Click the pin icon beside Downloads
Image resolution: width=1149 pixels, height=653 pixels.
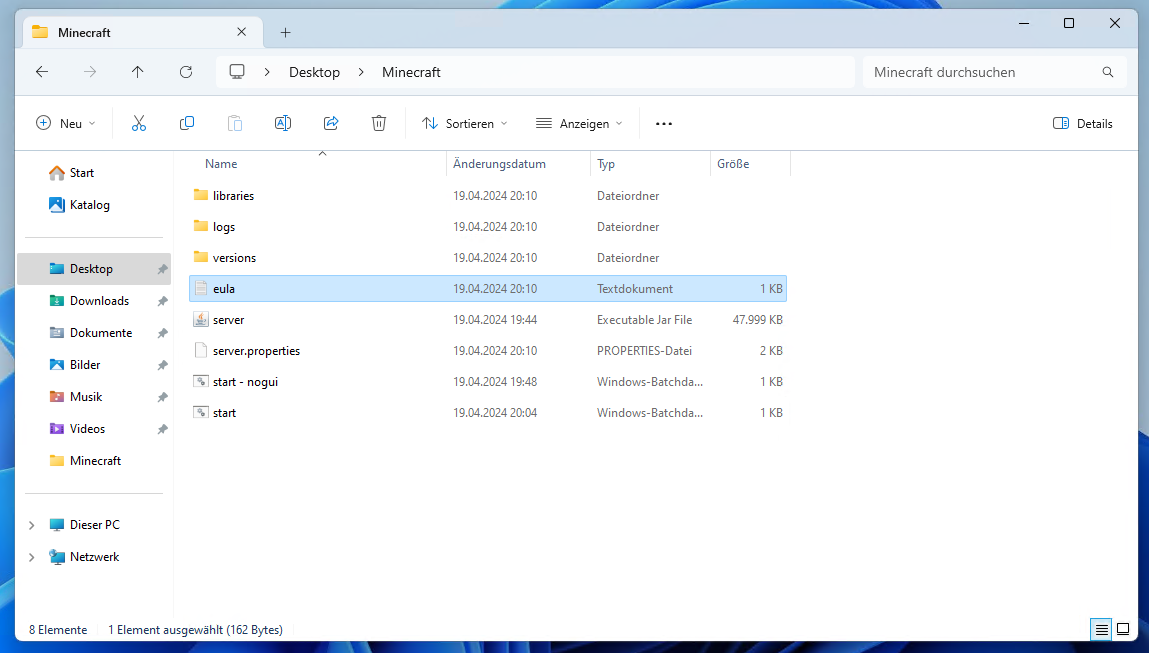tap(163, 301)
